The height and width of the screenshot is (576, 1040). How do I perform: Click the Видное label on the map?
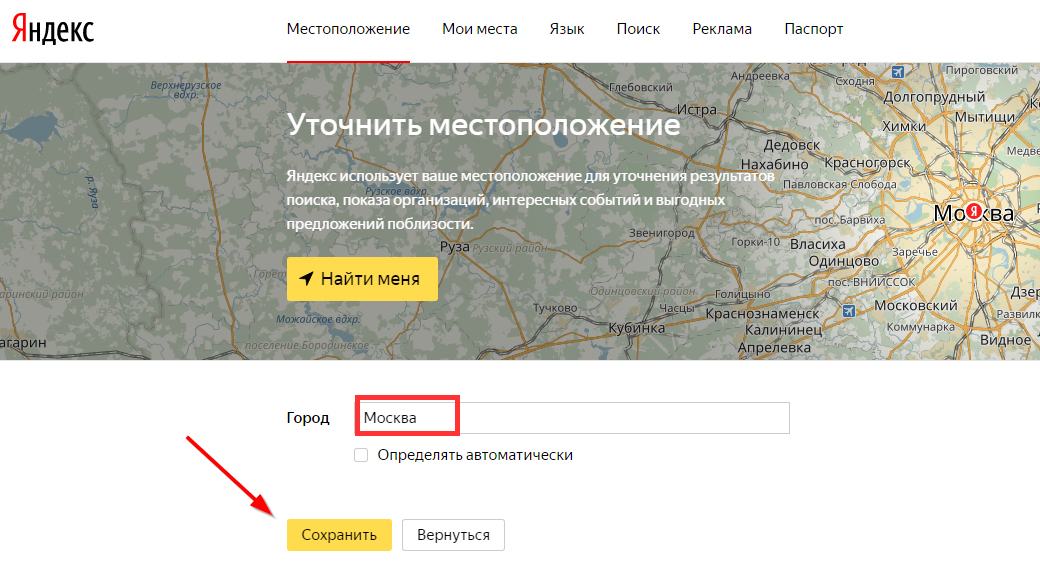1006,340
